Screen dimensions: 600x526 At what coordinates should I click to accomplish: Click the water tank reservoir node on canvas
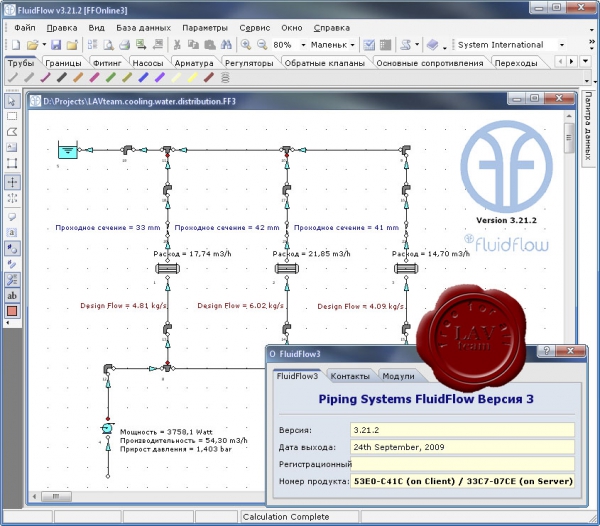pyautogui.click(x=67, y=150)
